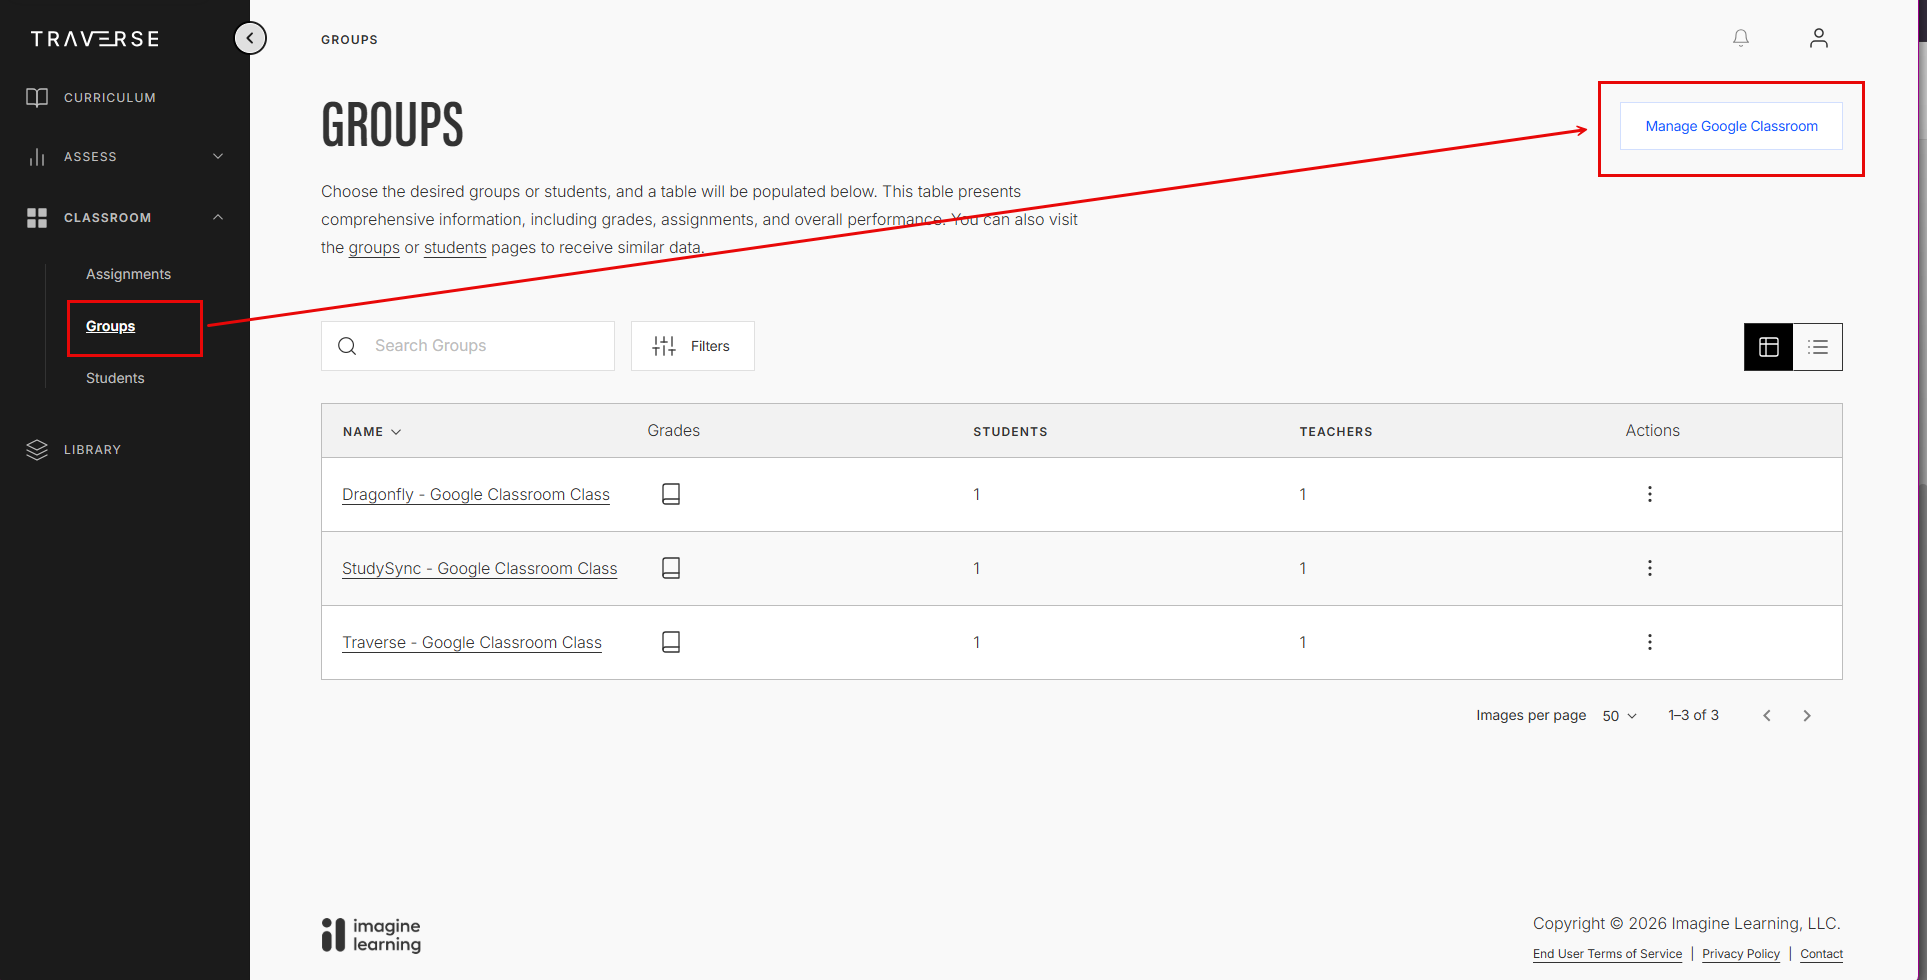
Task: Follow the groups link in description
Action: (x=374, y=247)
